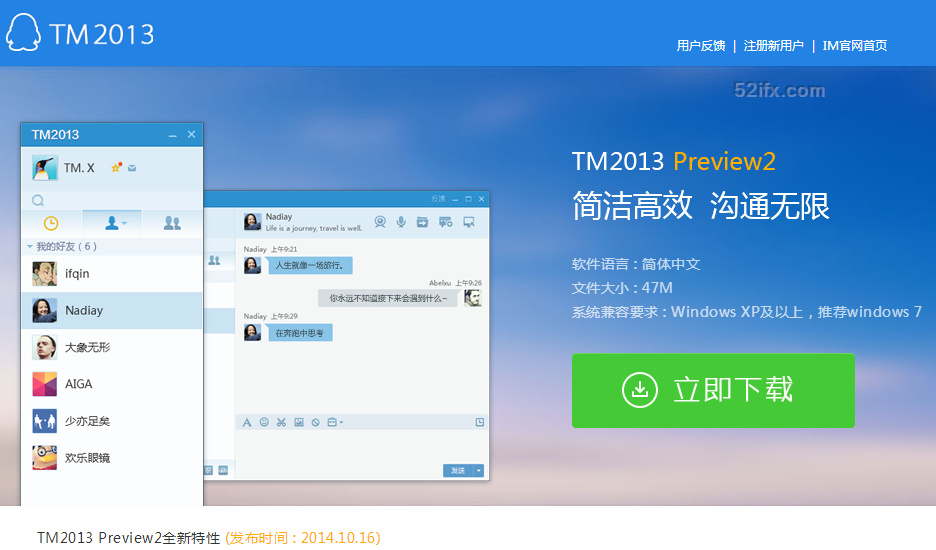
Task: Select contact 欢乐眼镜 in friends list
Action: pos(112,458)
